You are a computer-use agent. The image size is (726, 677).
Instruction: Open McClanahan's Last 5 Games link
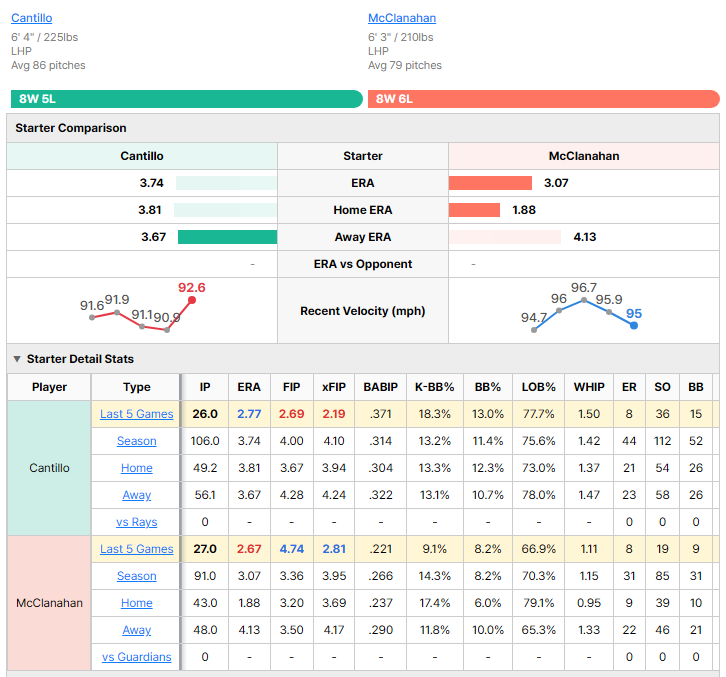coord(137,549)
